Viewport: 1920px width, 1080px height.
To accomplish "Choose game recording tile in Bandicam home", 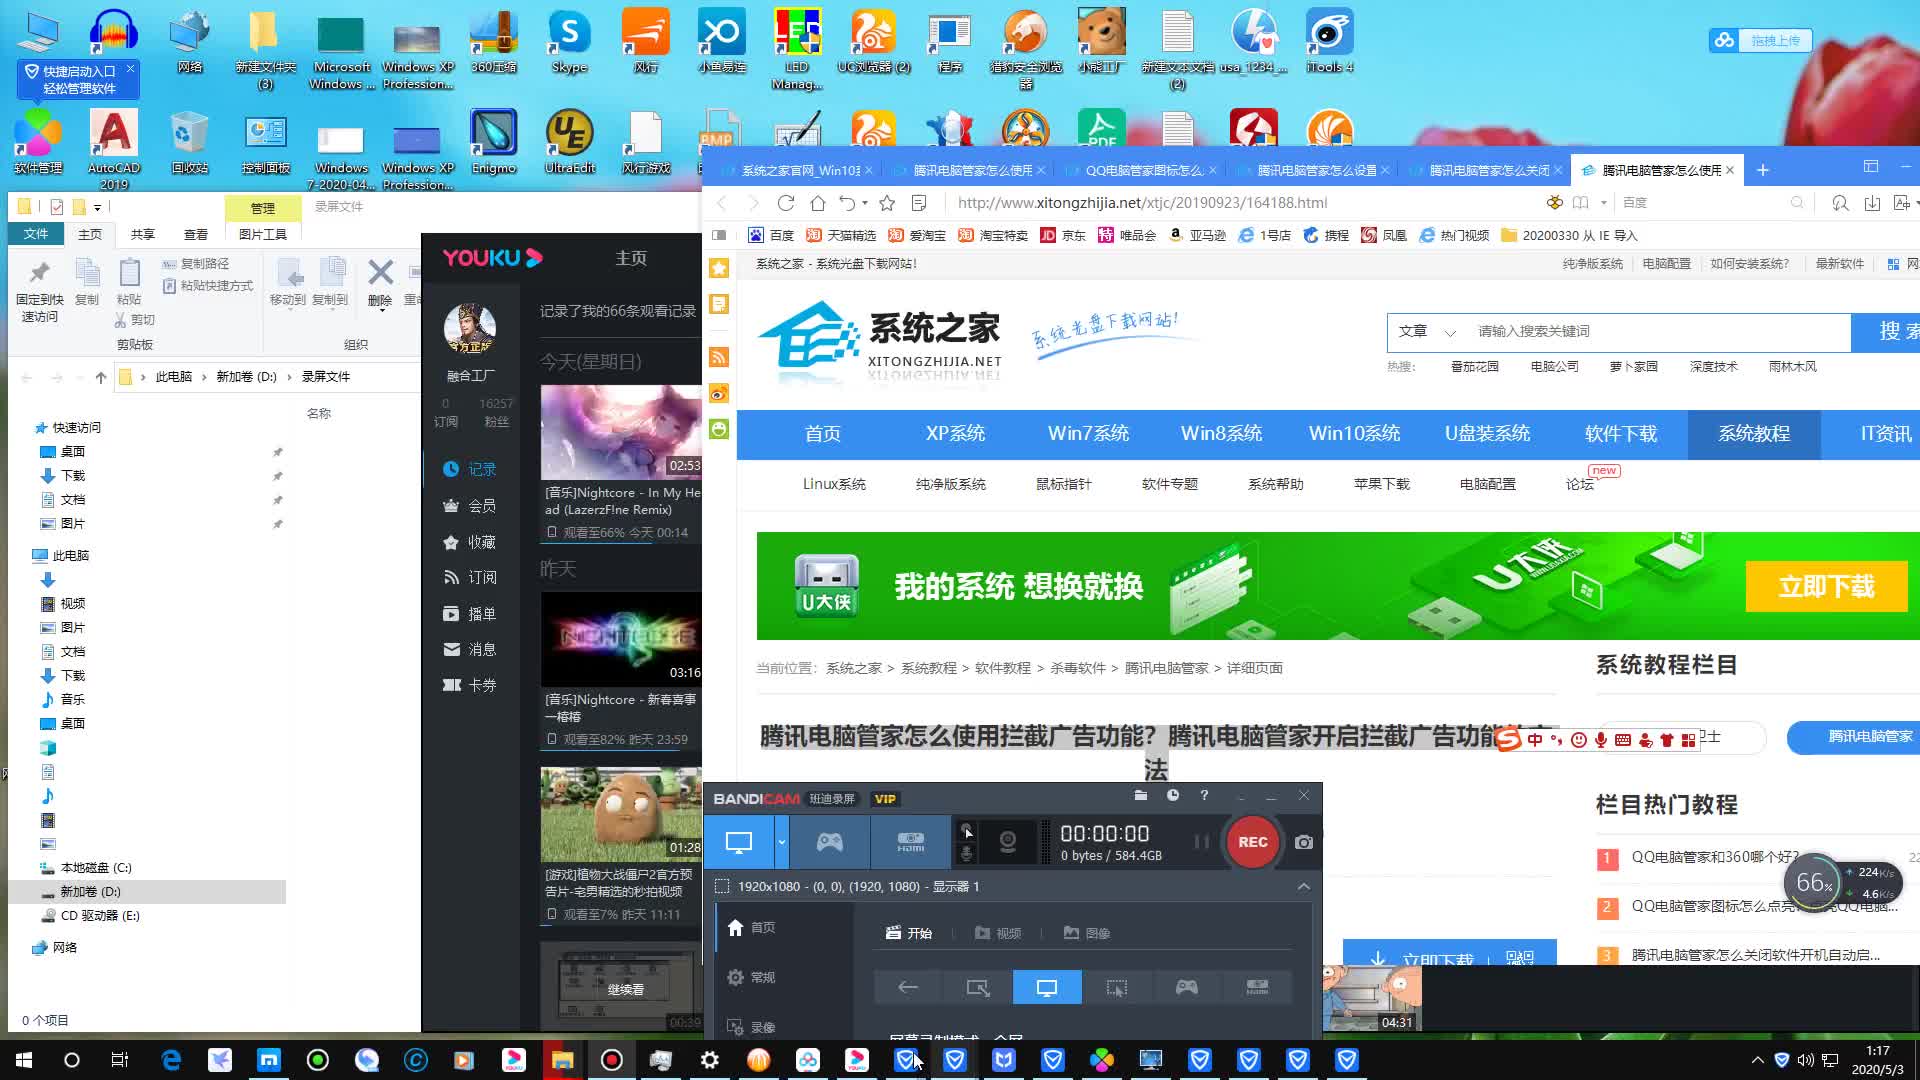I will (1187, 987).
